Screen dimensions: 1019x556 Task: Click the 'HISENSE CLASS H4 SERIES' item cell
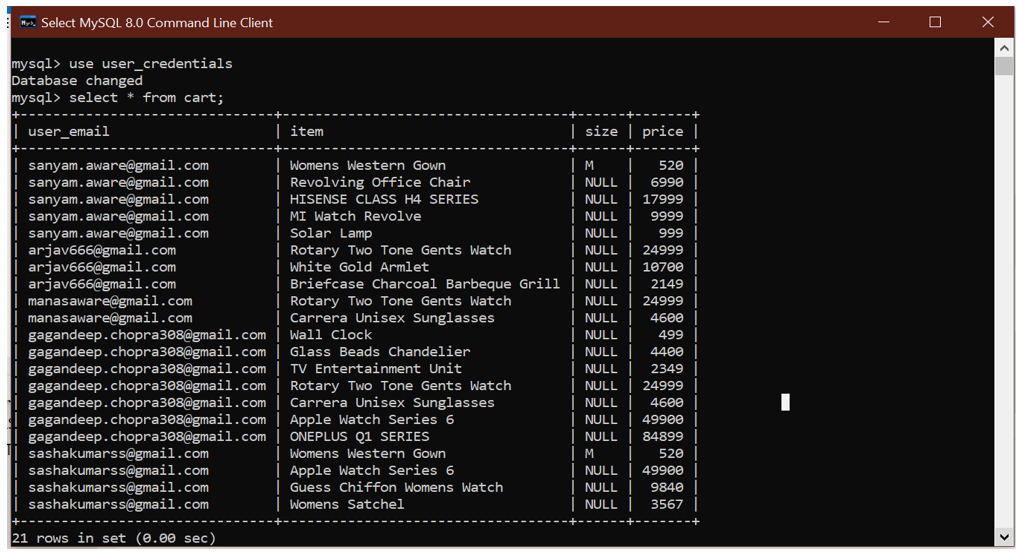pos(384,199)
